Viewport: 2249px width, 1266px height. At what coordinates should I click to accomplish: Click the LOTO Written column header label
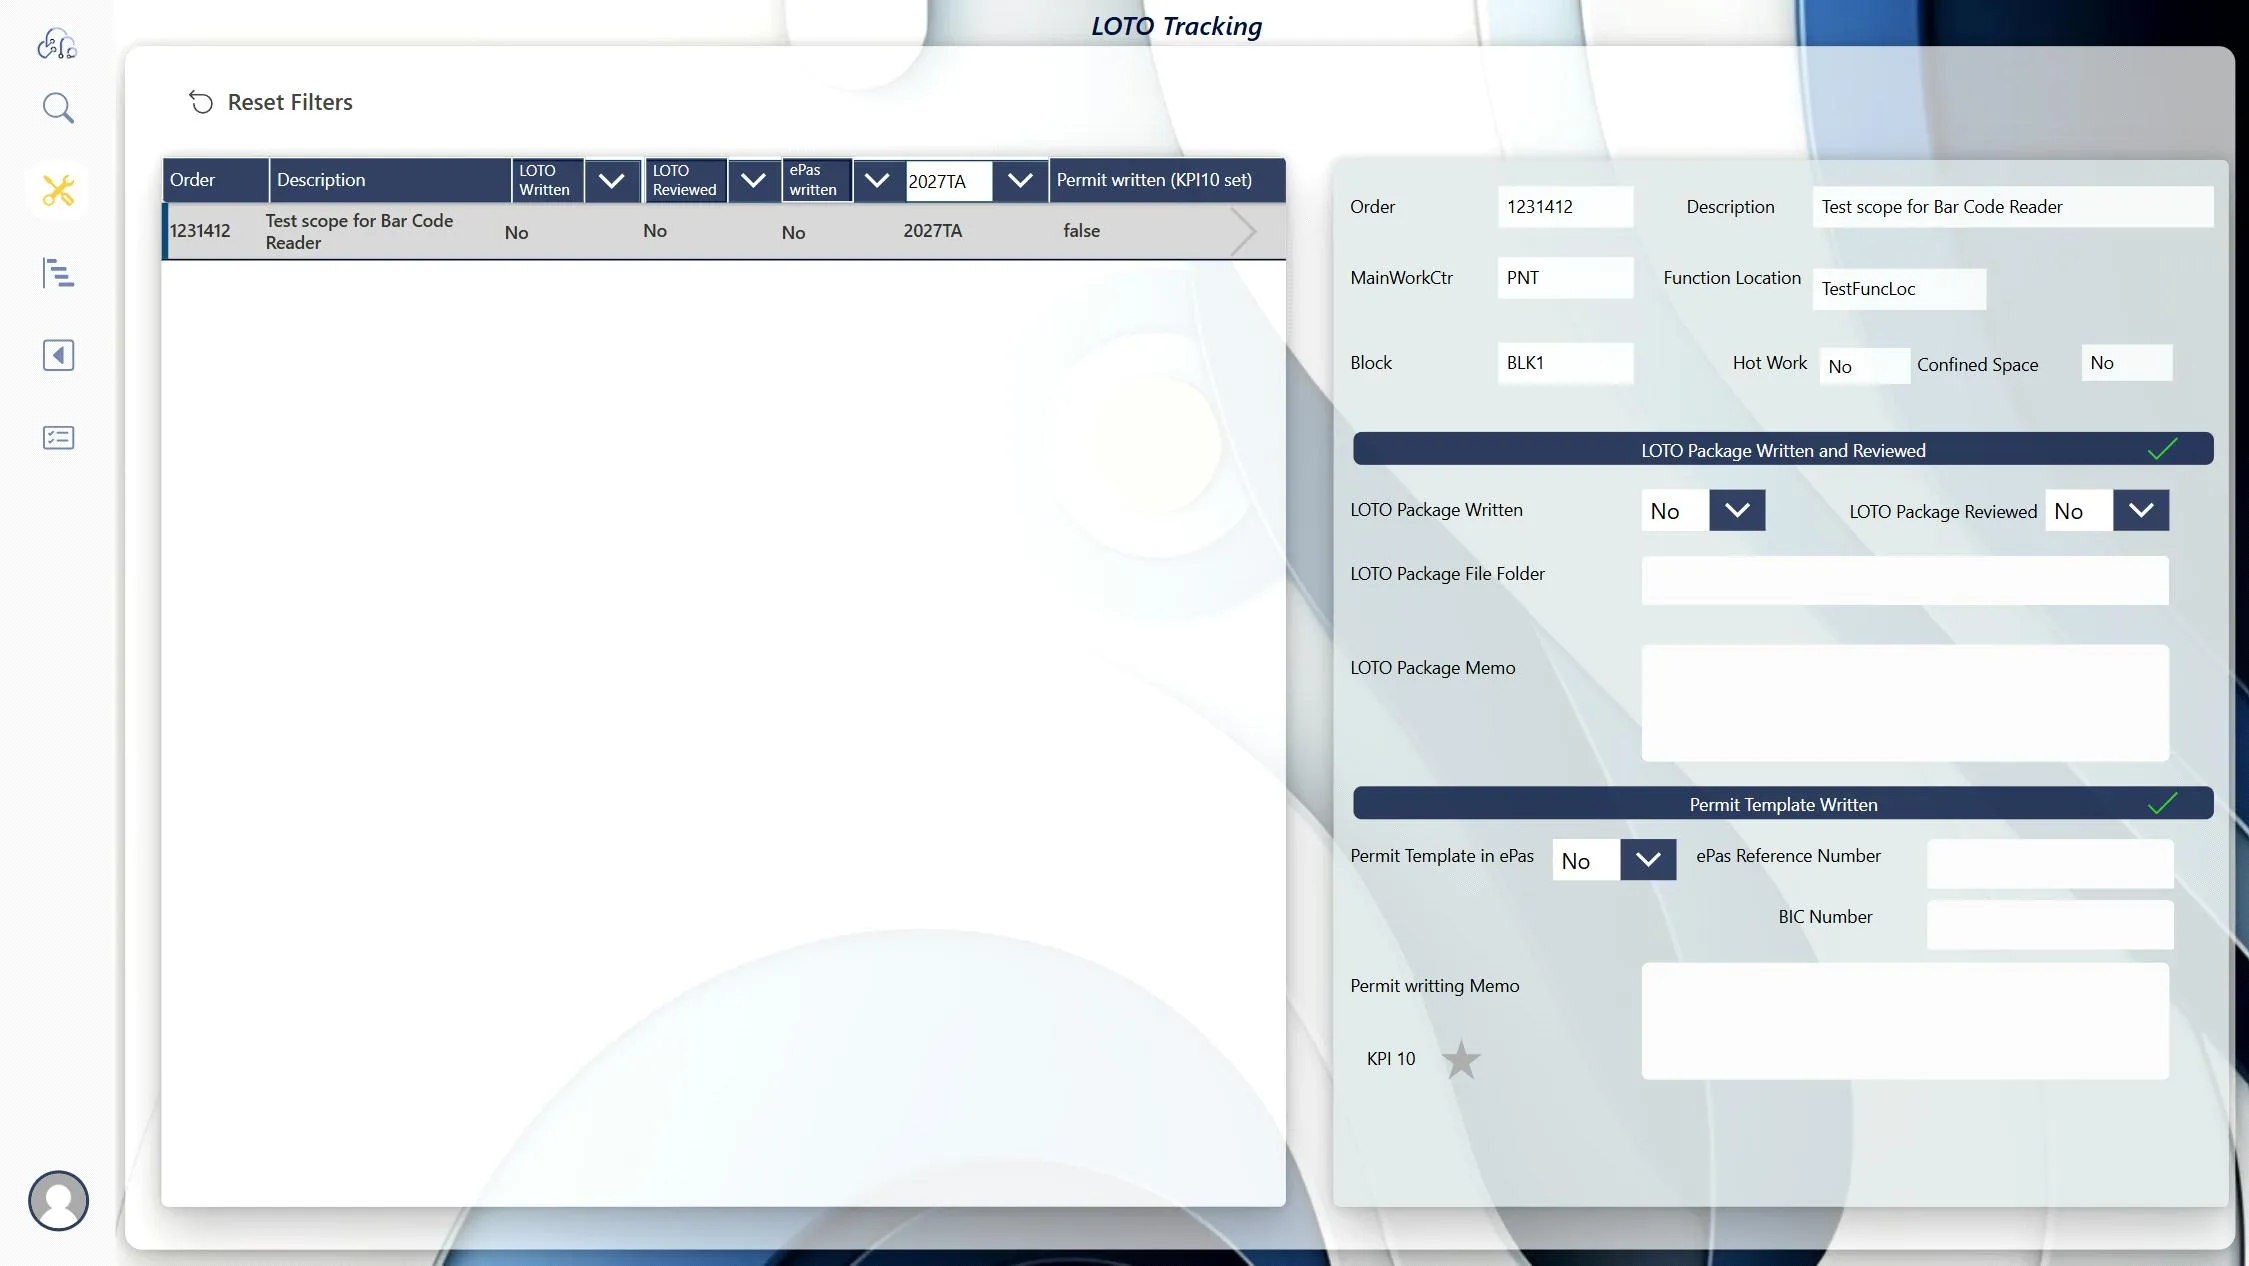547,180
